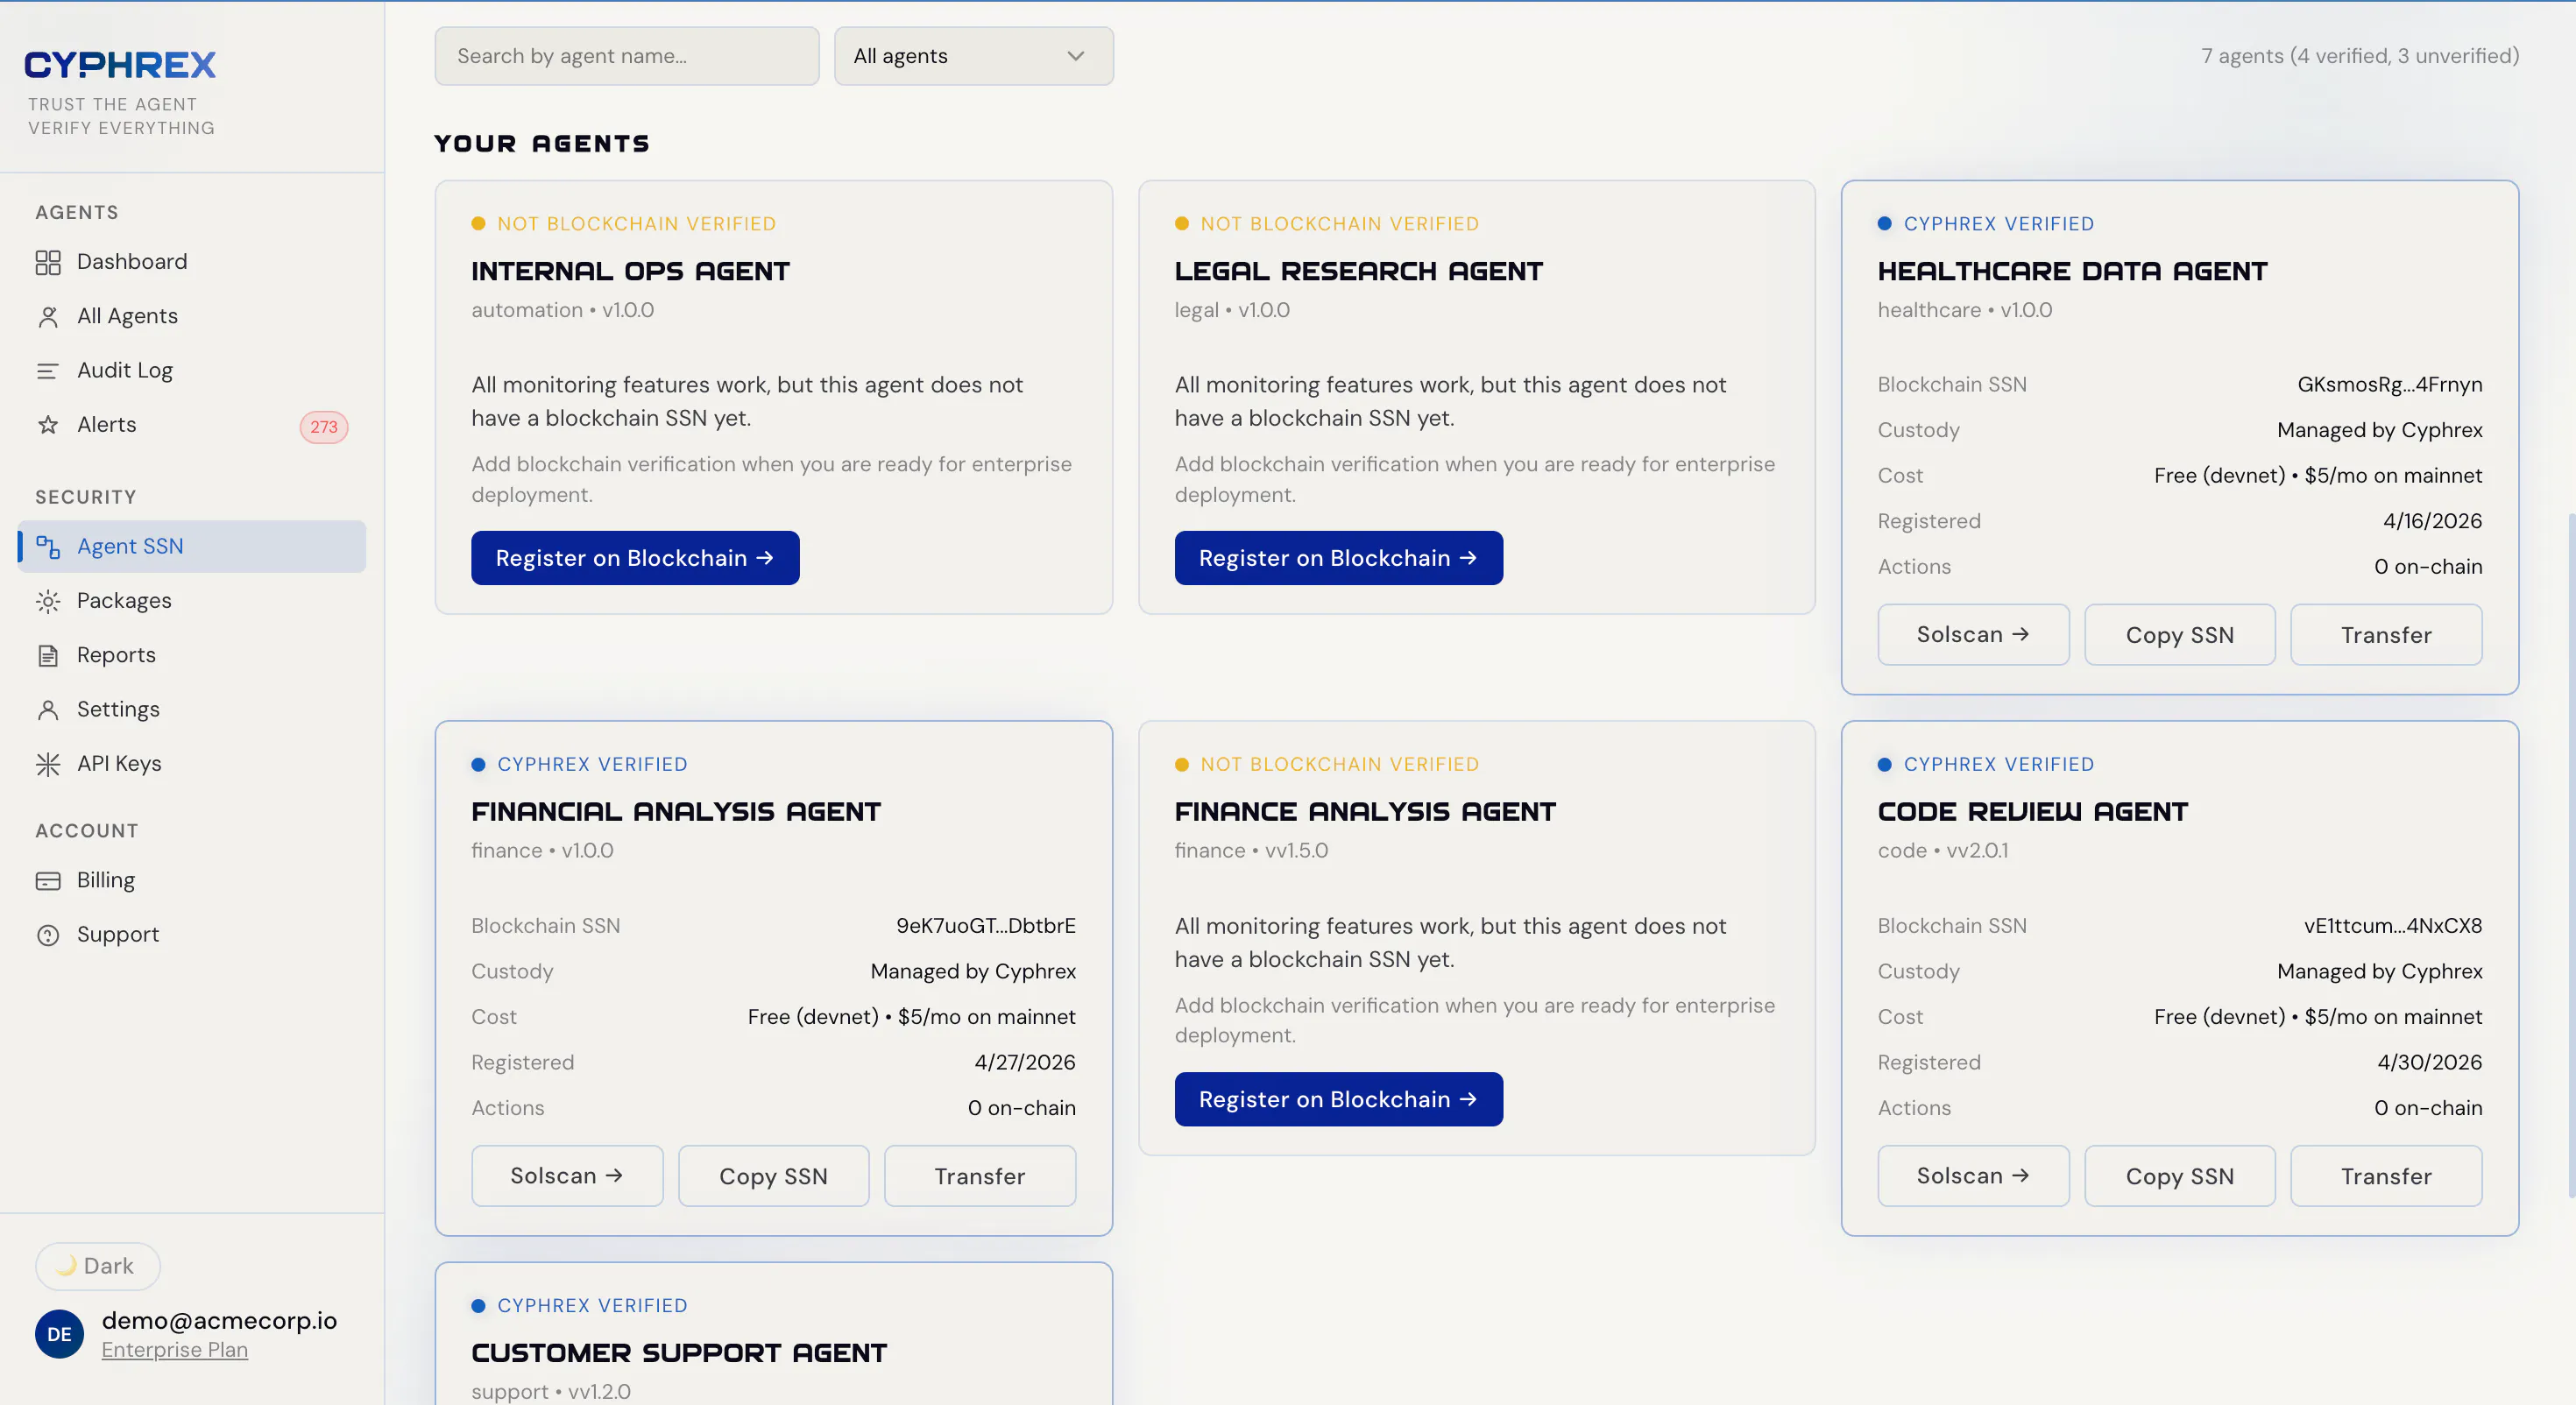Image resolution: width=2576 pixels, height=1405 pixels.
Task: Click SSN value 9eK7uoGT...DbtbrE
Action: tap(985, 926)
